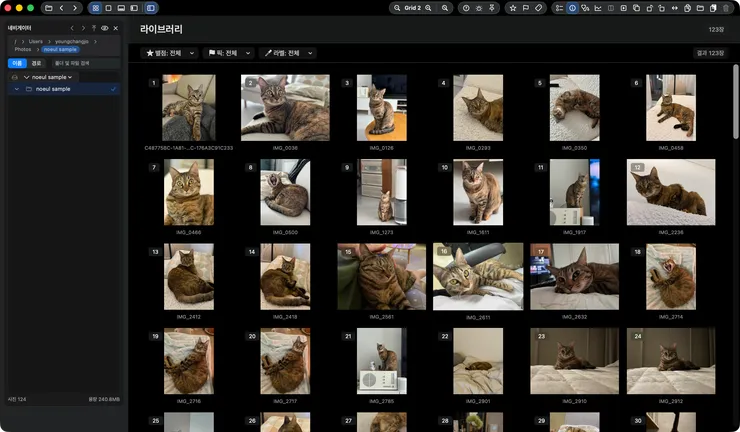Viewport: 740px width, 432px height.
Task: Select thumbnail IMG_0036
Action: (285, 108)
